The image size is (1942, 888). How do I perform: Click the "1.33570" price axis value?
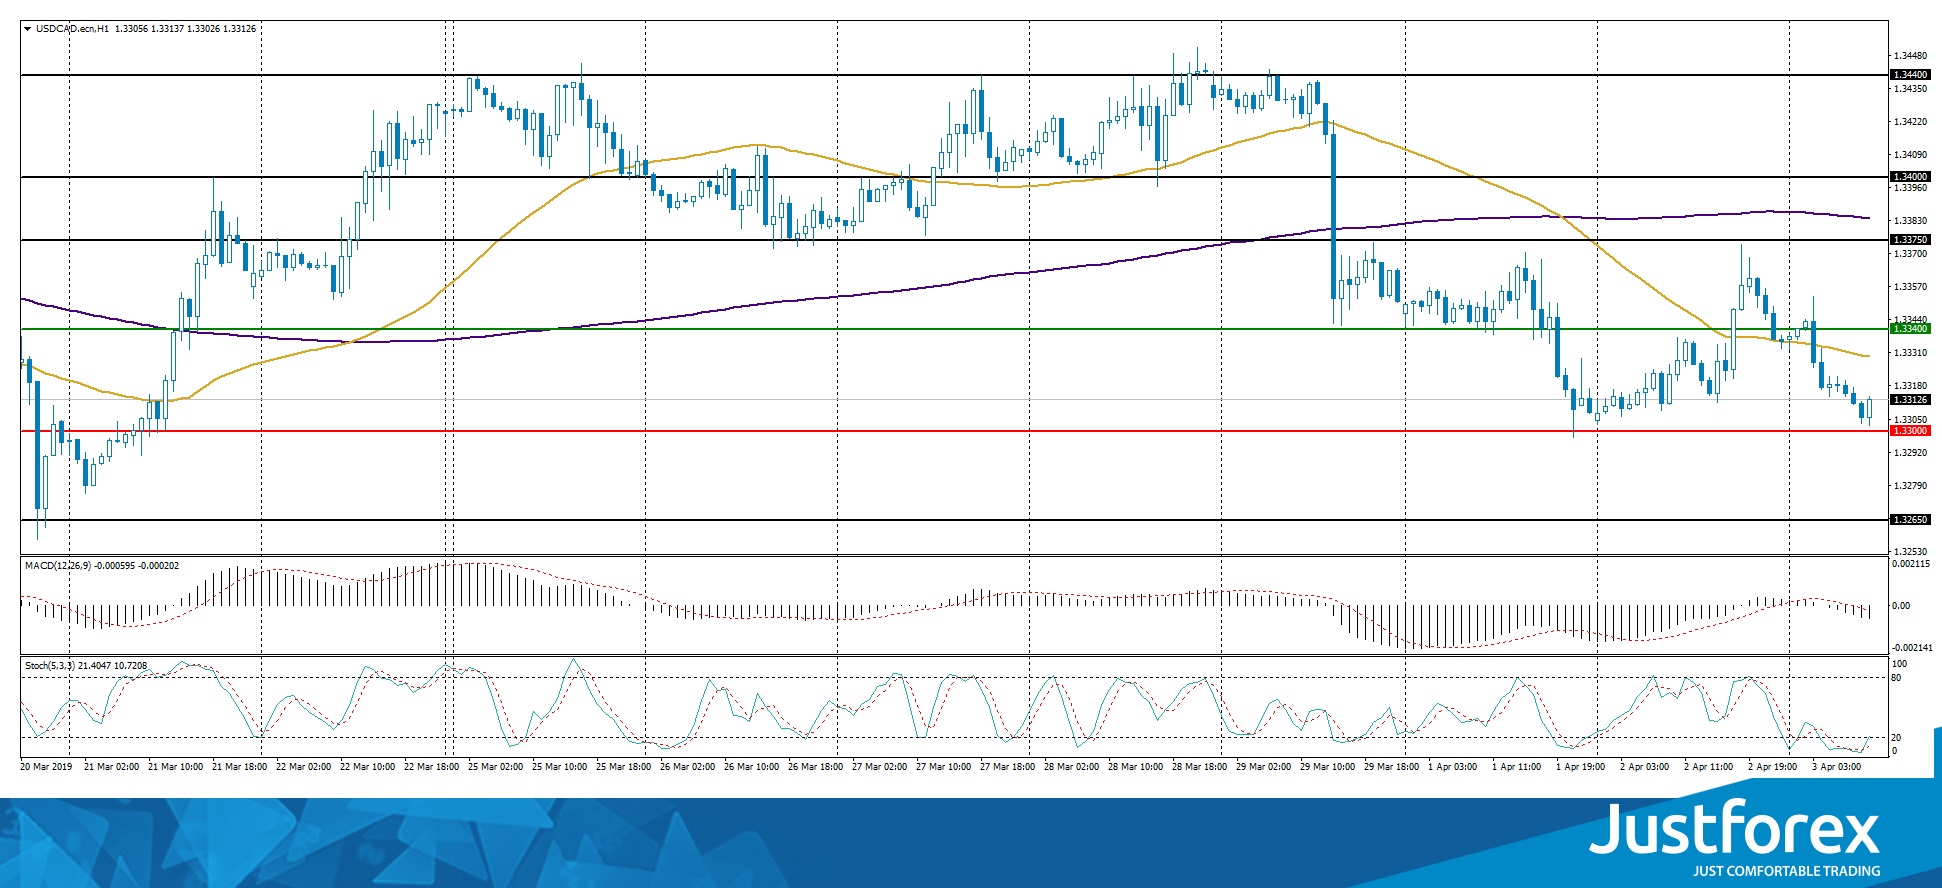pyautogui.click(x=1910, y=287)
